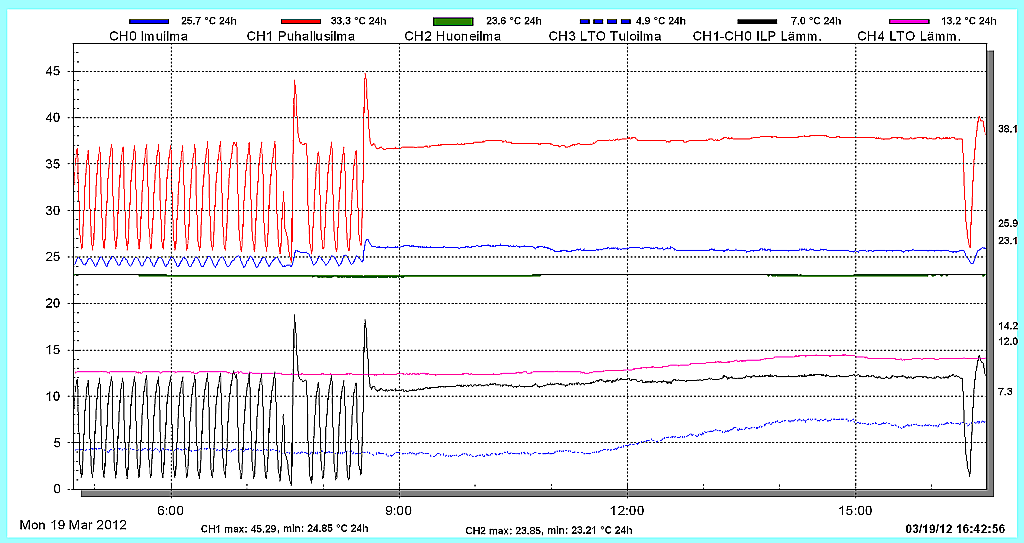
Task: Select the CH3 LTO Tuloilma channel label
Action: click(x=605, y=36)
